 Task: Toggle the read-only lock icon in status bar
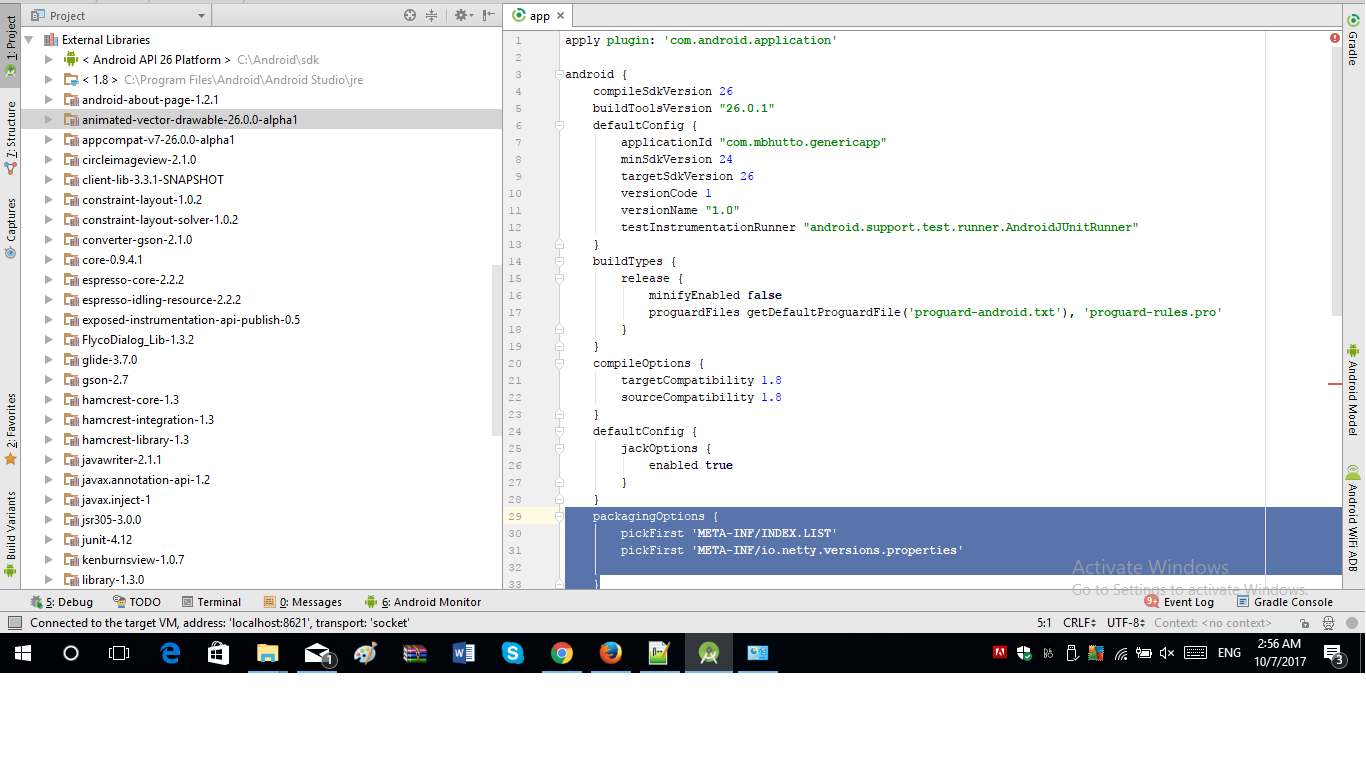coord(1304,623)
